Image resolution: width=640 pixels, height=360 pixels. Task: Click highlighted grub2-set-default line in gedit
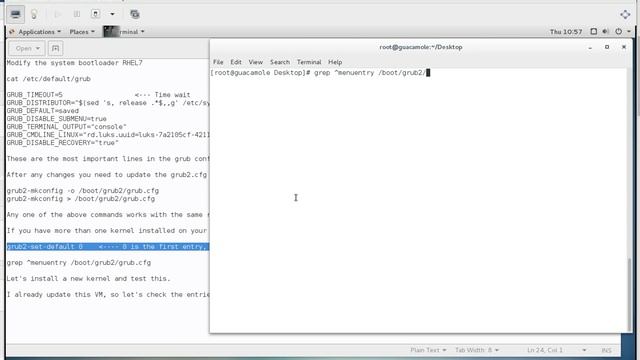(x=108, y=247)
